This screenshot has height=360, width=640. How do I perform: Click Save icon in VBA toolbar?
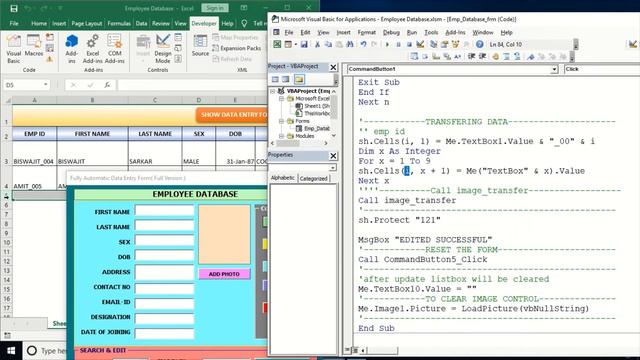(x=304, y=44)
